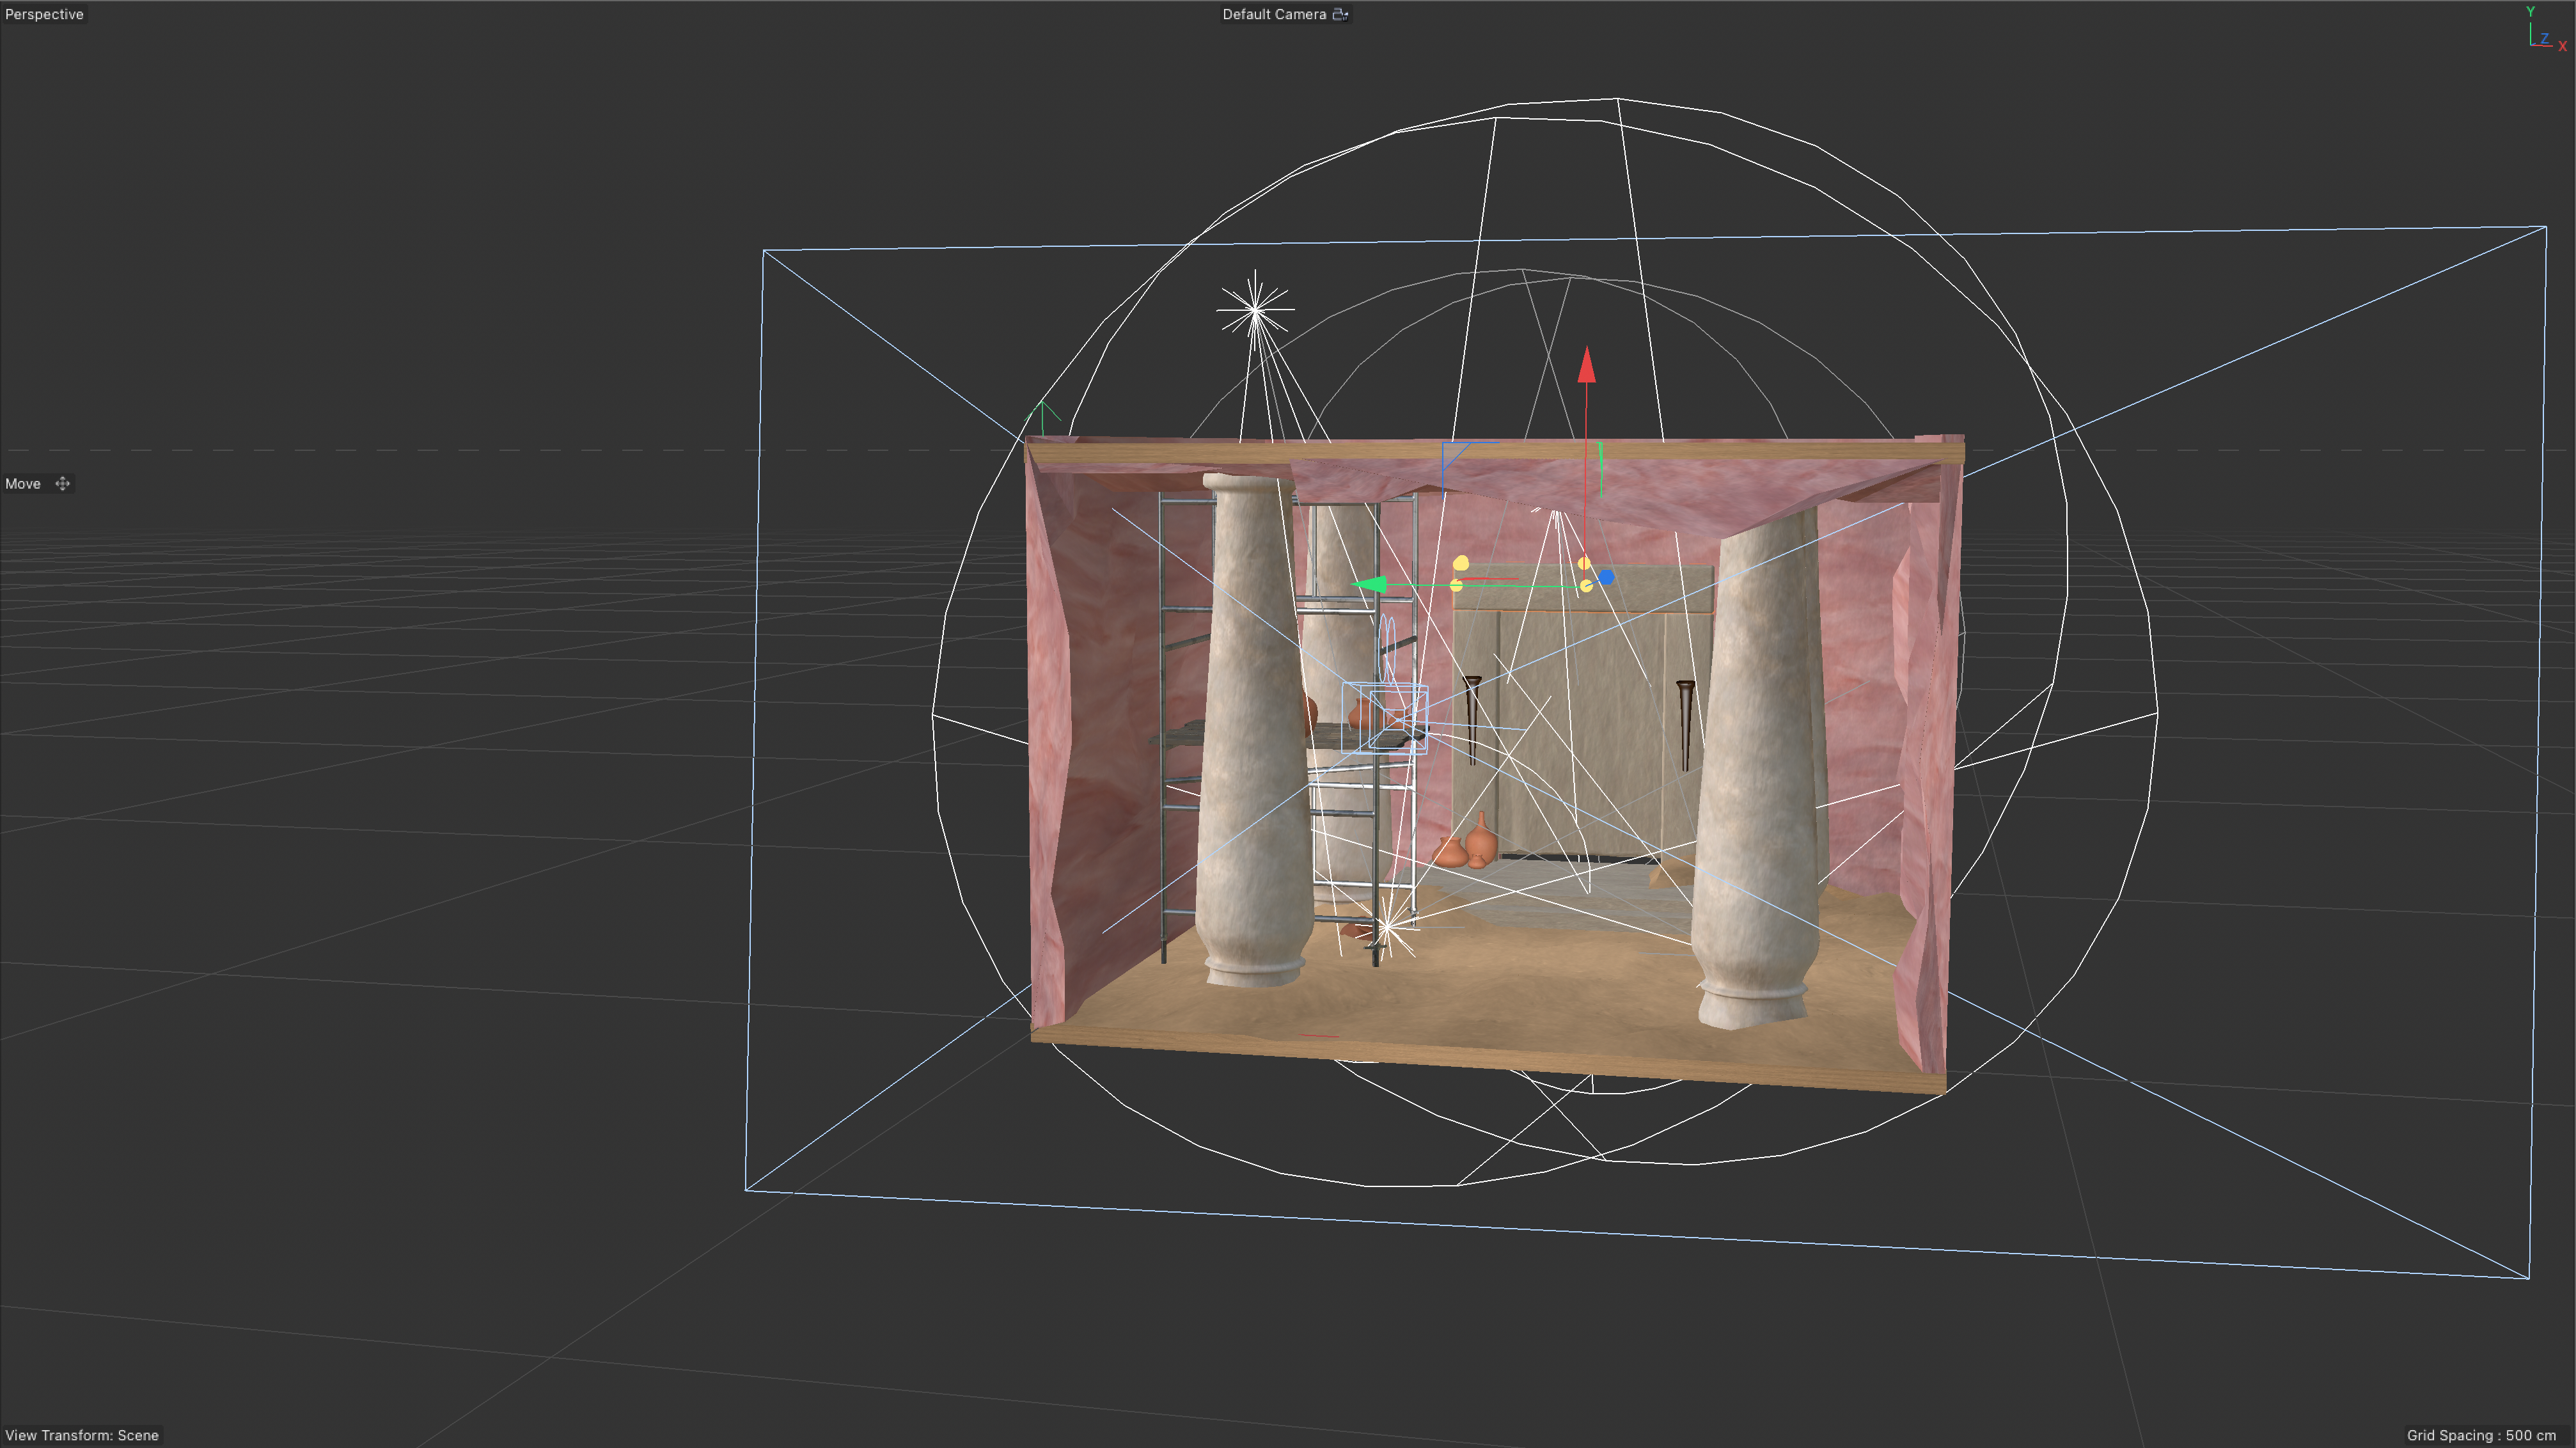Click the upper-left yellow plane handle of gizmo
Image resolution: width=2576 pixels, height=1448 pixels.
click(1461, 564)
